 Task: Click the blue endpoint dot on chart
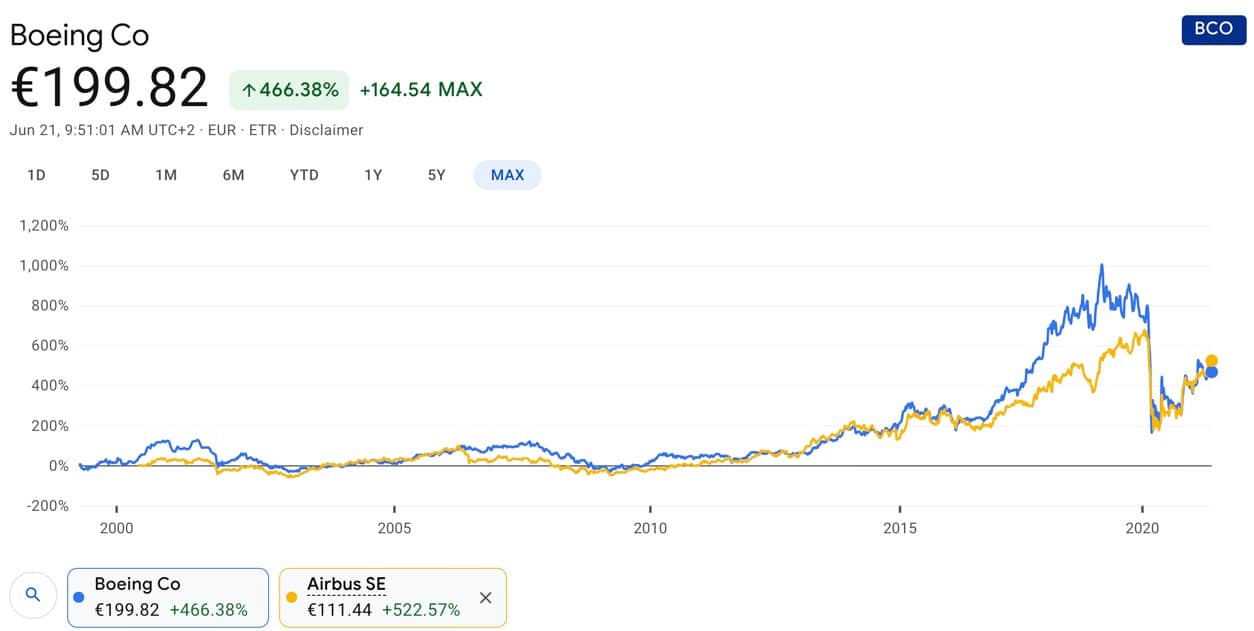pyautogui.click(x=1212, y=372)
